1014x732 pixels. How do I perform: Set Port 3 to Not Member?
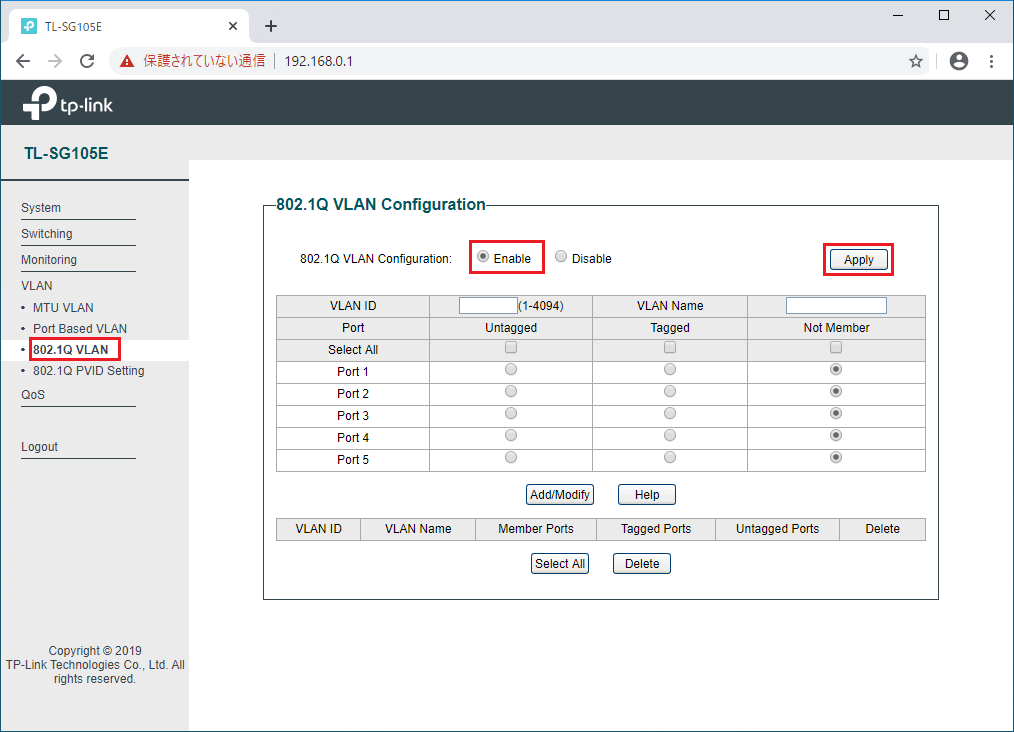point(836,414)
